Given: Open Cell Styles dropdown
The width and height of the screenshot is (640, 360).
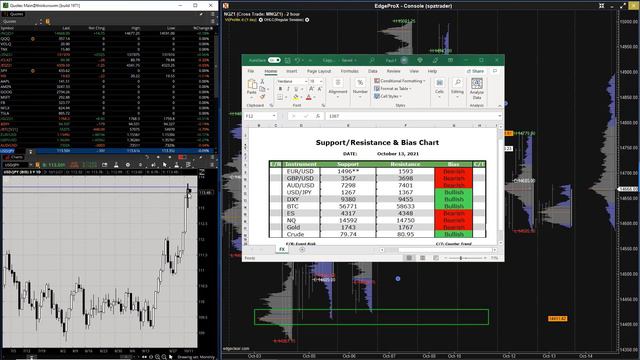Looking at the screenshot, I should tap(389, 96).
